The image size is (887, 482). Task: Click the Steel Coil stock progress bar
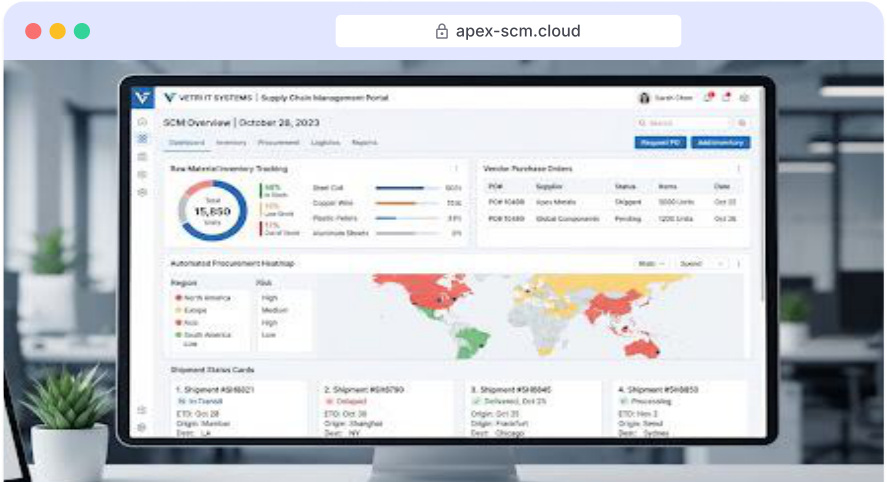coord(407,188)
